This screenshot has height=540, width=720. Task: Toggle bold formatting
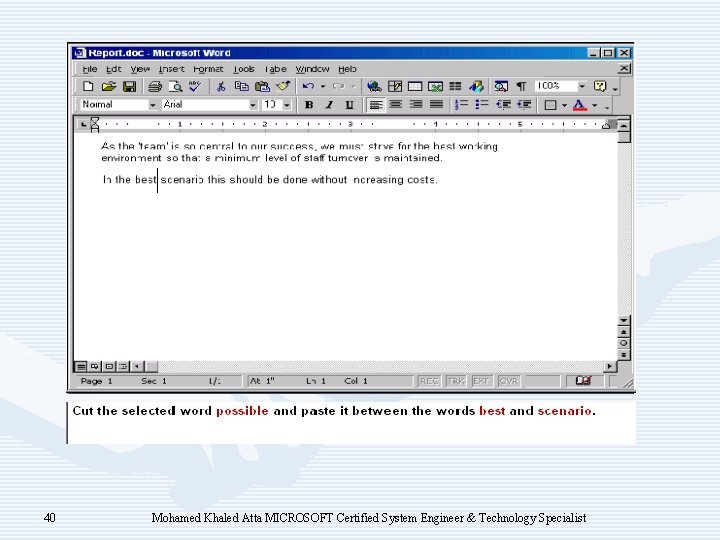[309, 105]
